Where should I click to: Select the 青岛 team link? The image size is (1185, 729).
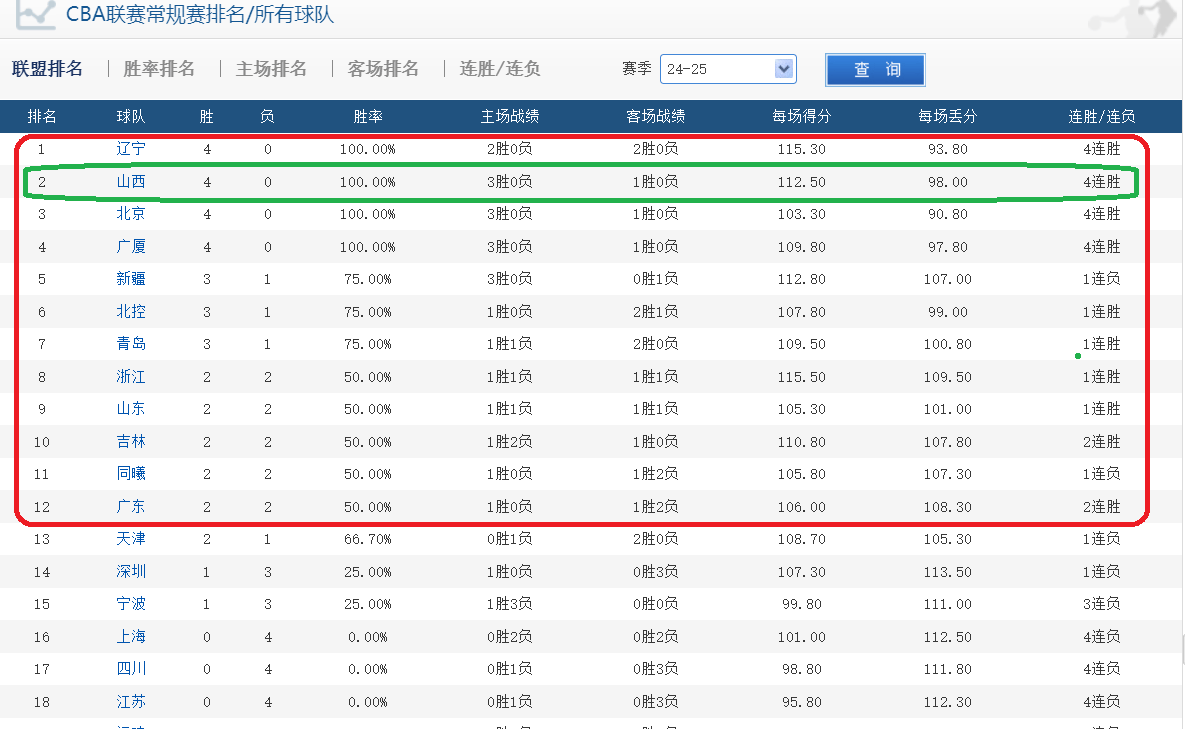tap(131, 344)
